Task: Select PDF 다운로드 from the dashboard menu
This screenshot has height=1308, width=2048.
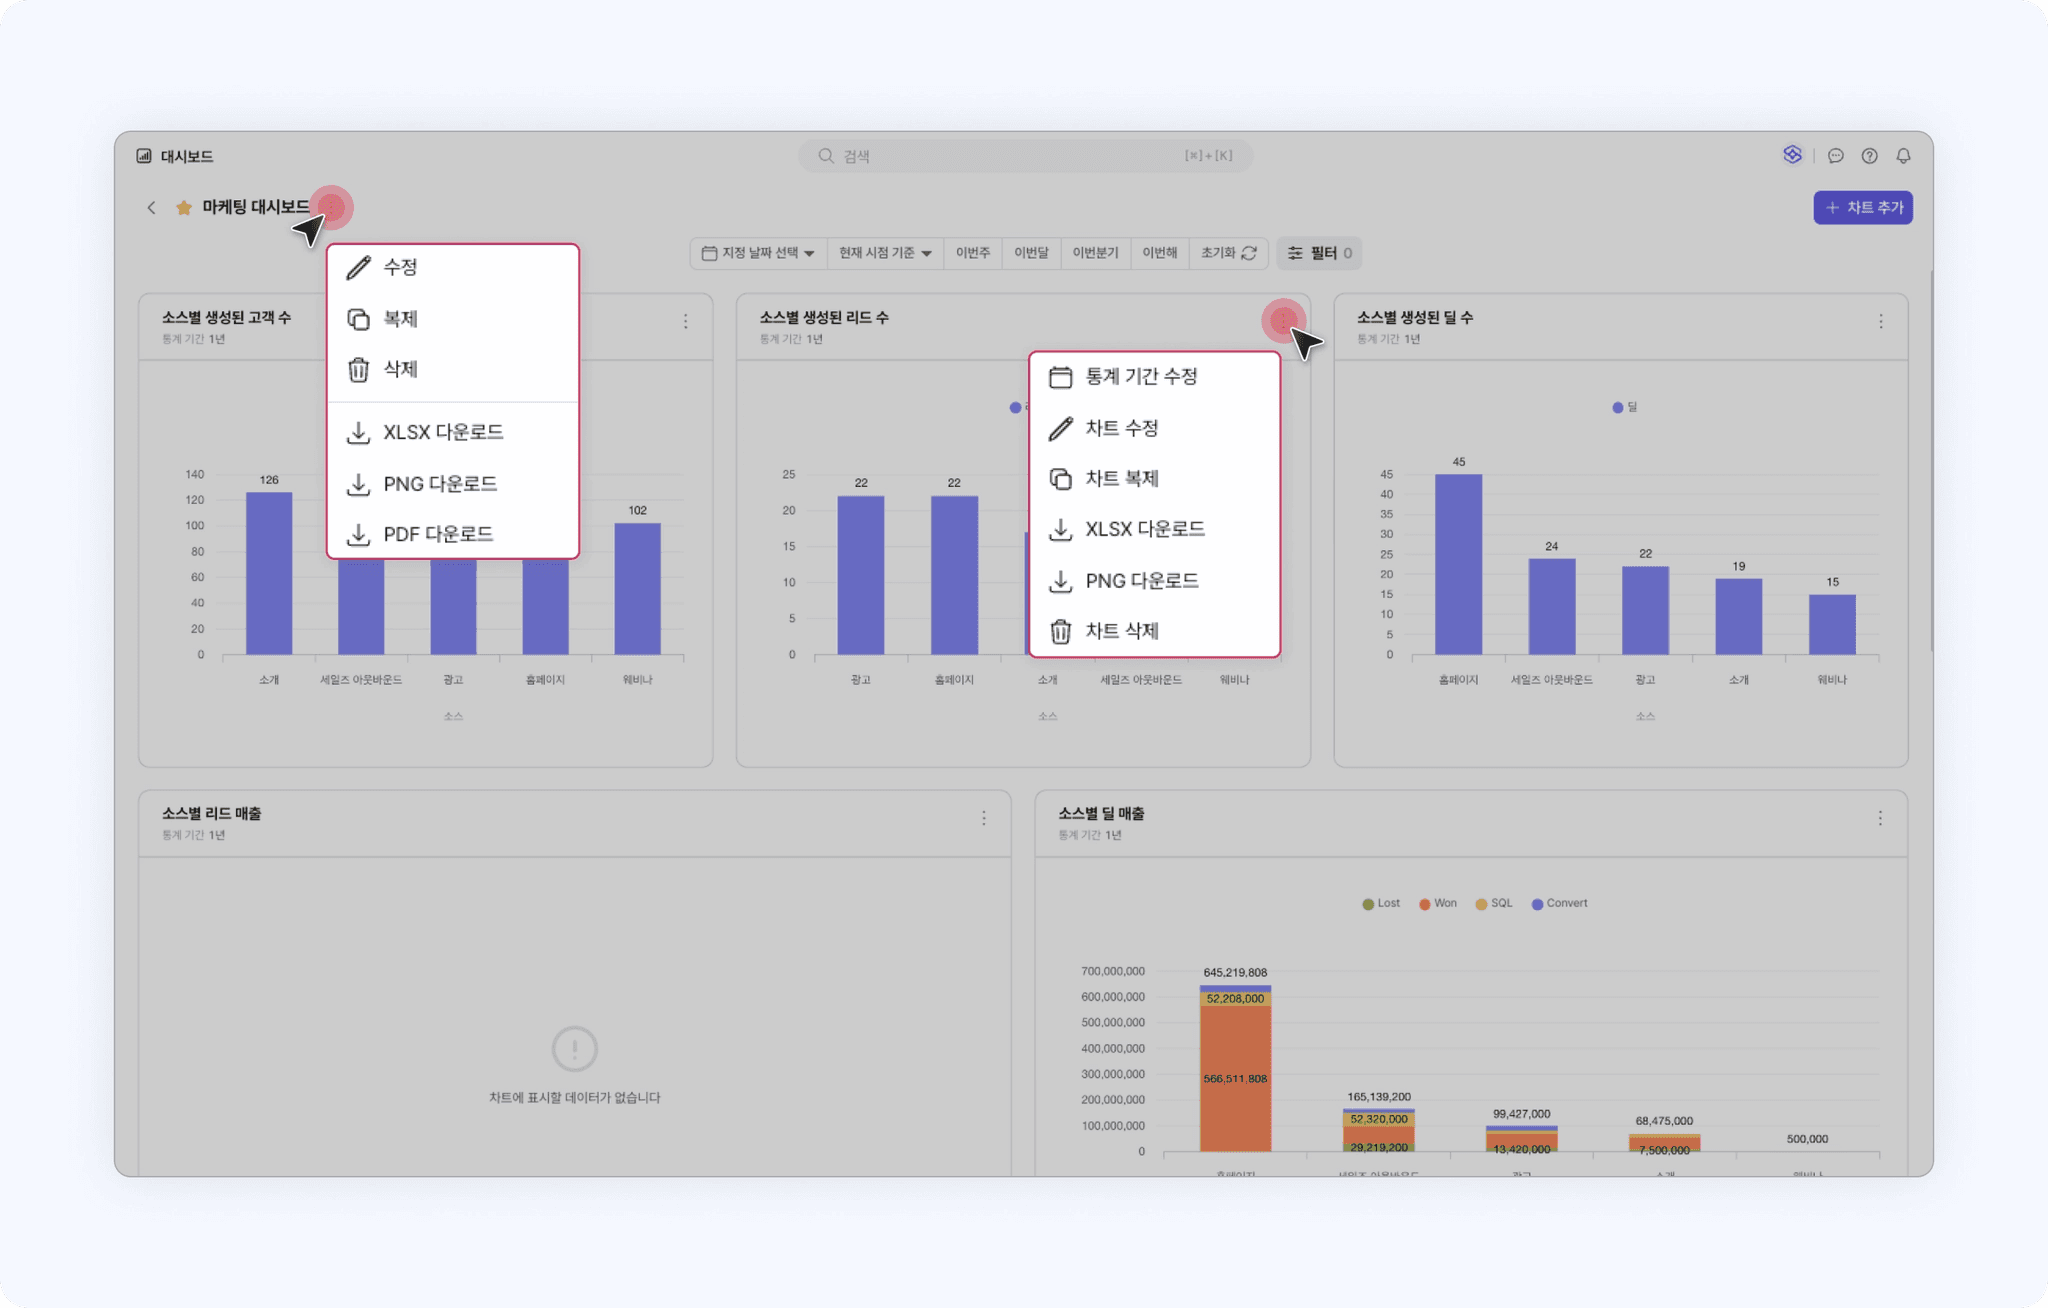Action: [x=438, y=534]
